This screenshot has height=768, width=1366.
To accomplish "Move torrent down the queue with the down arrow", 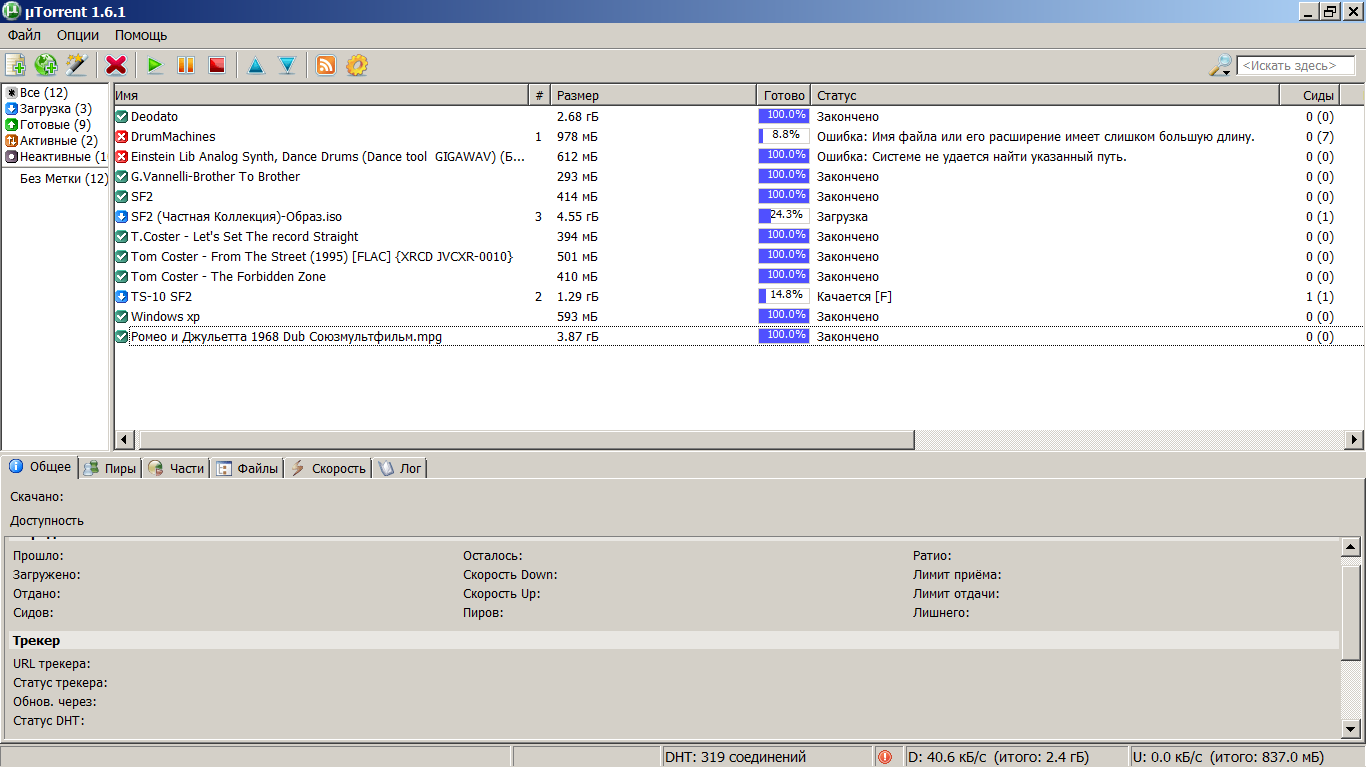I will (x=287, y=65).
